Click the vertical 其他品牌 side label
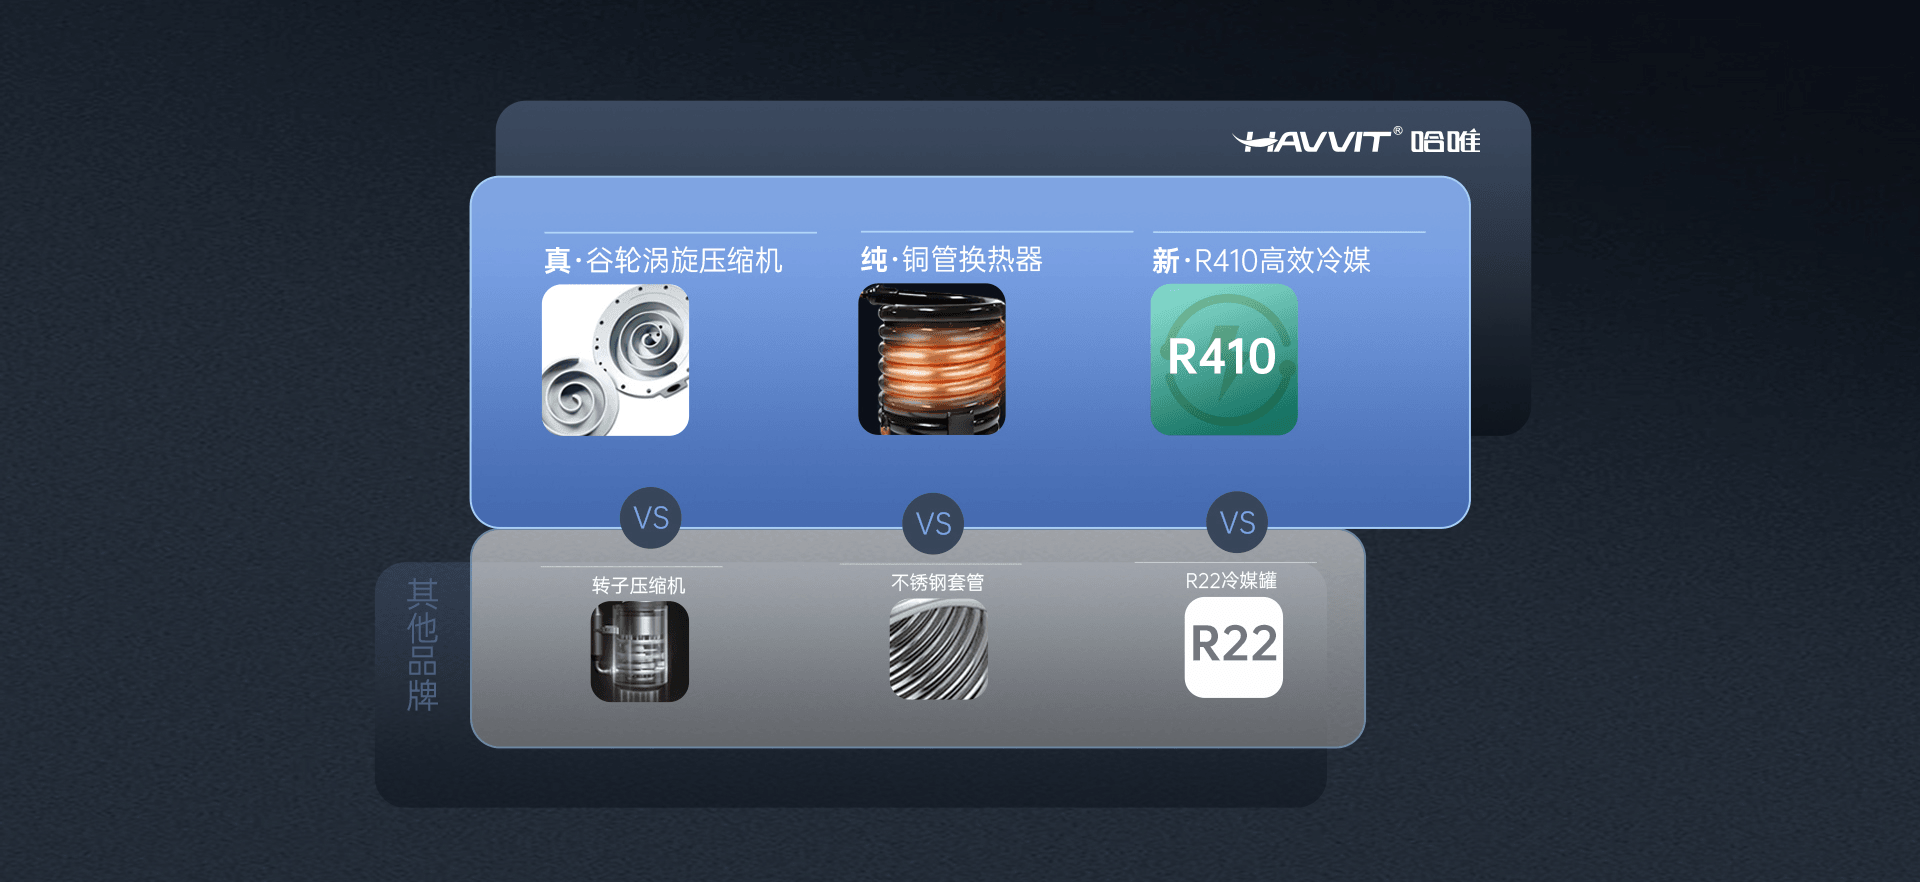 click(x=423, y=645)
